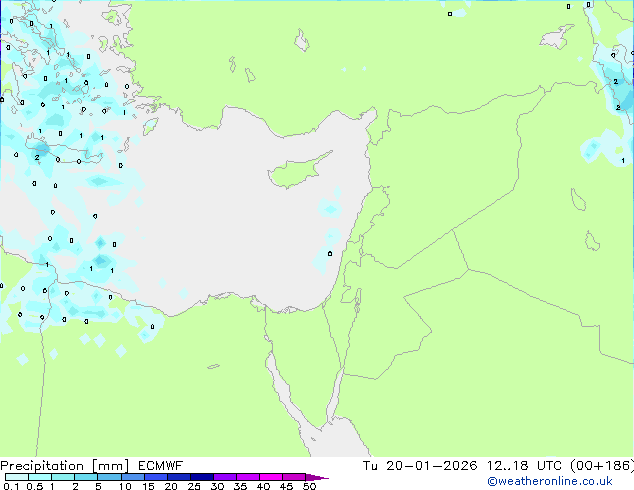Click the '10' legend scale label
The height and width of the screenshot is (490, 634).
[x=125, y=486]
